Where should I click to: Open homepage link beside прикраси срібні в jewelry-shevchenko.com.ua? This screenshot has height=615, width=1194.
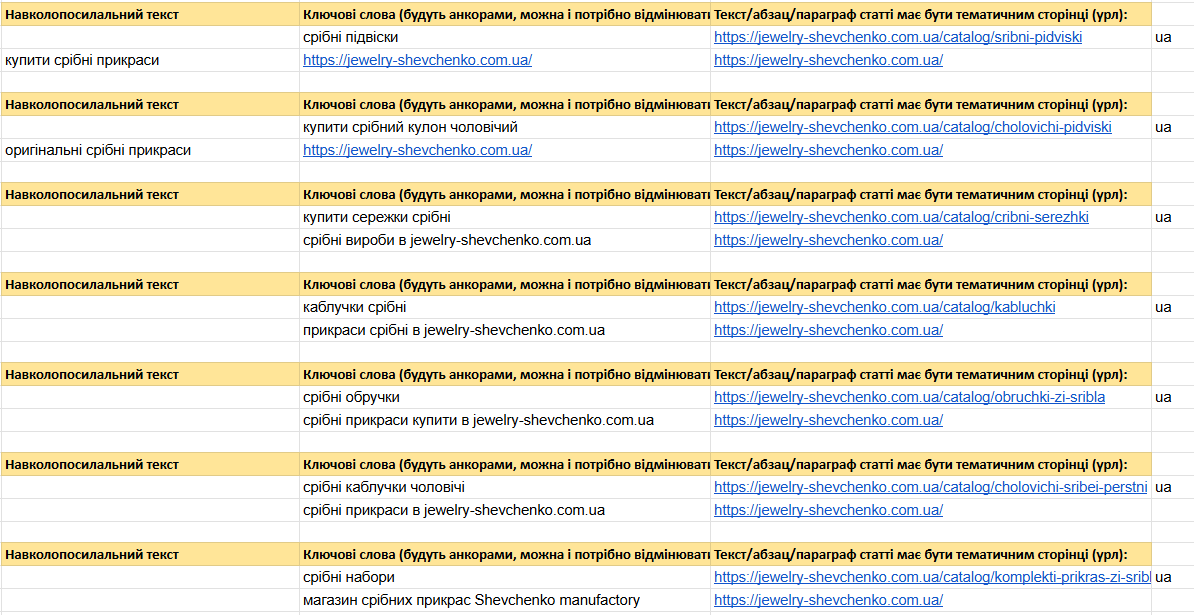click(x=828, y=330)
